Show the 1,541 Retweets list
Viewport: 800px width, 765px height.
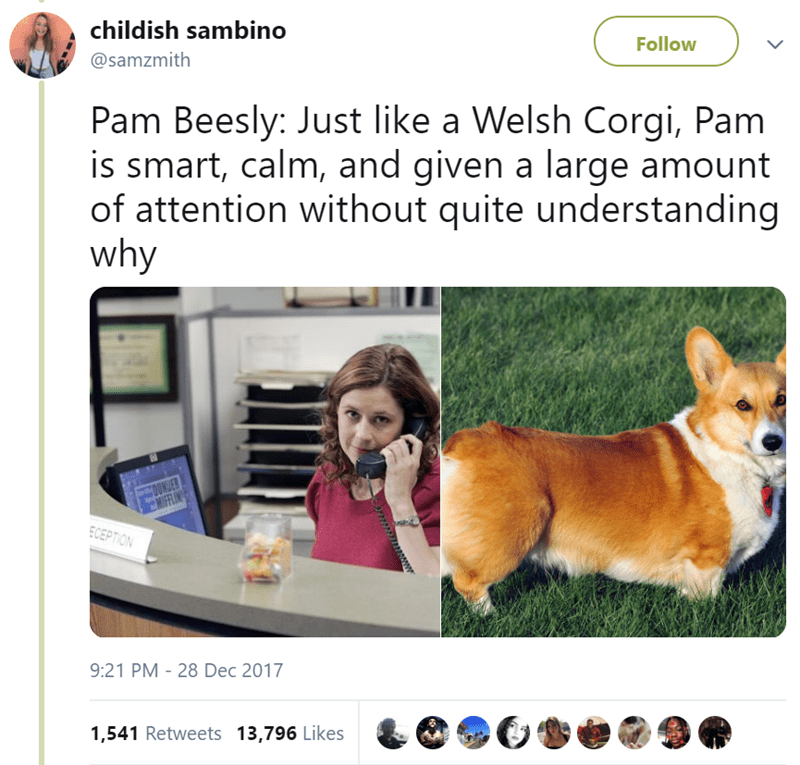tap(156, 733)
